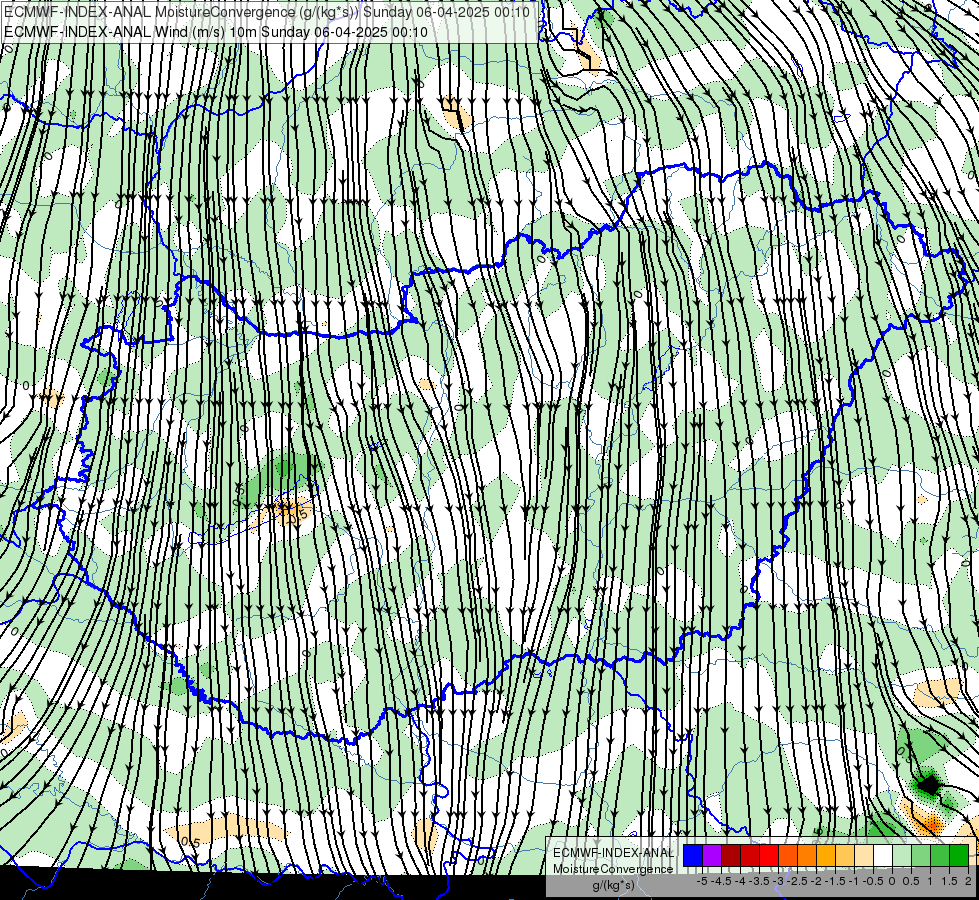
Task: Click the -5 tick label in the legend
Action: click(x=702, y=881)
